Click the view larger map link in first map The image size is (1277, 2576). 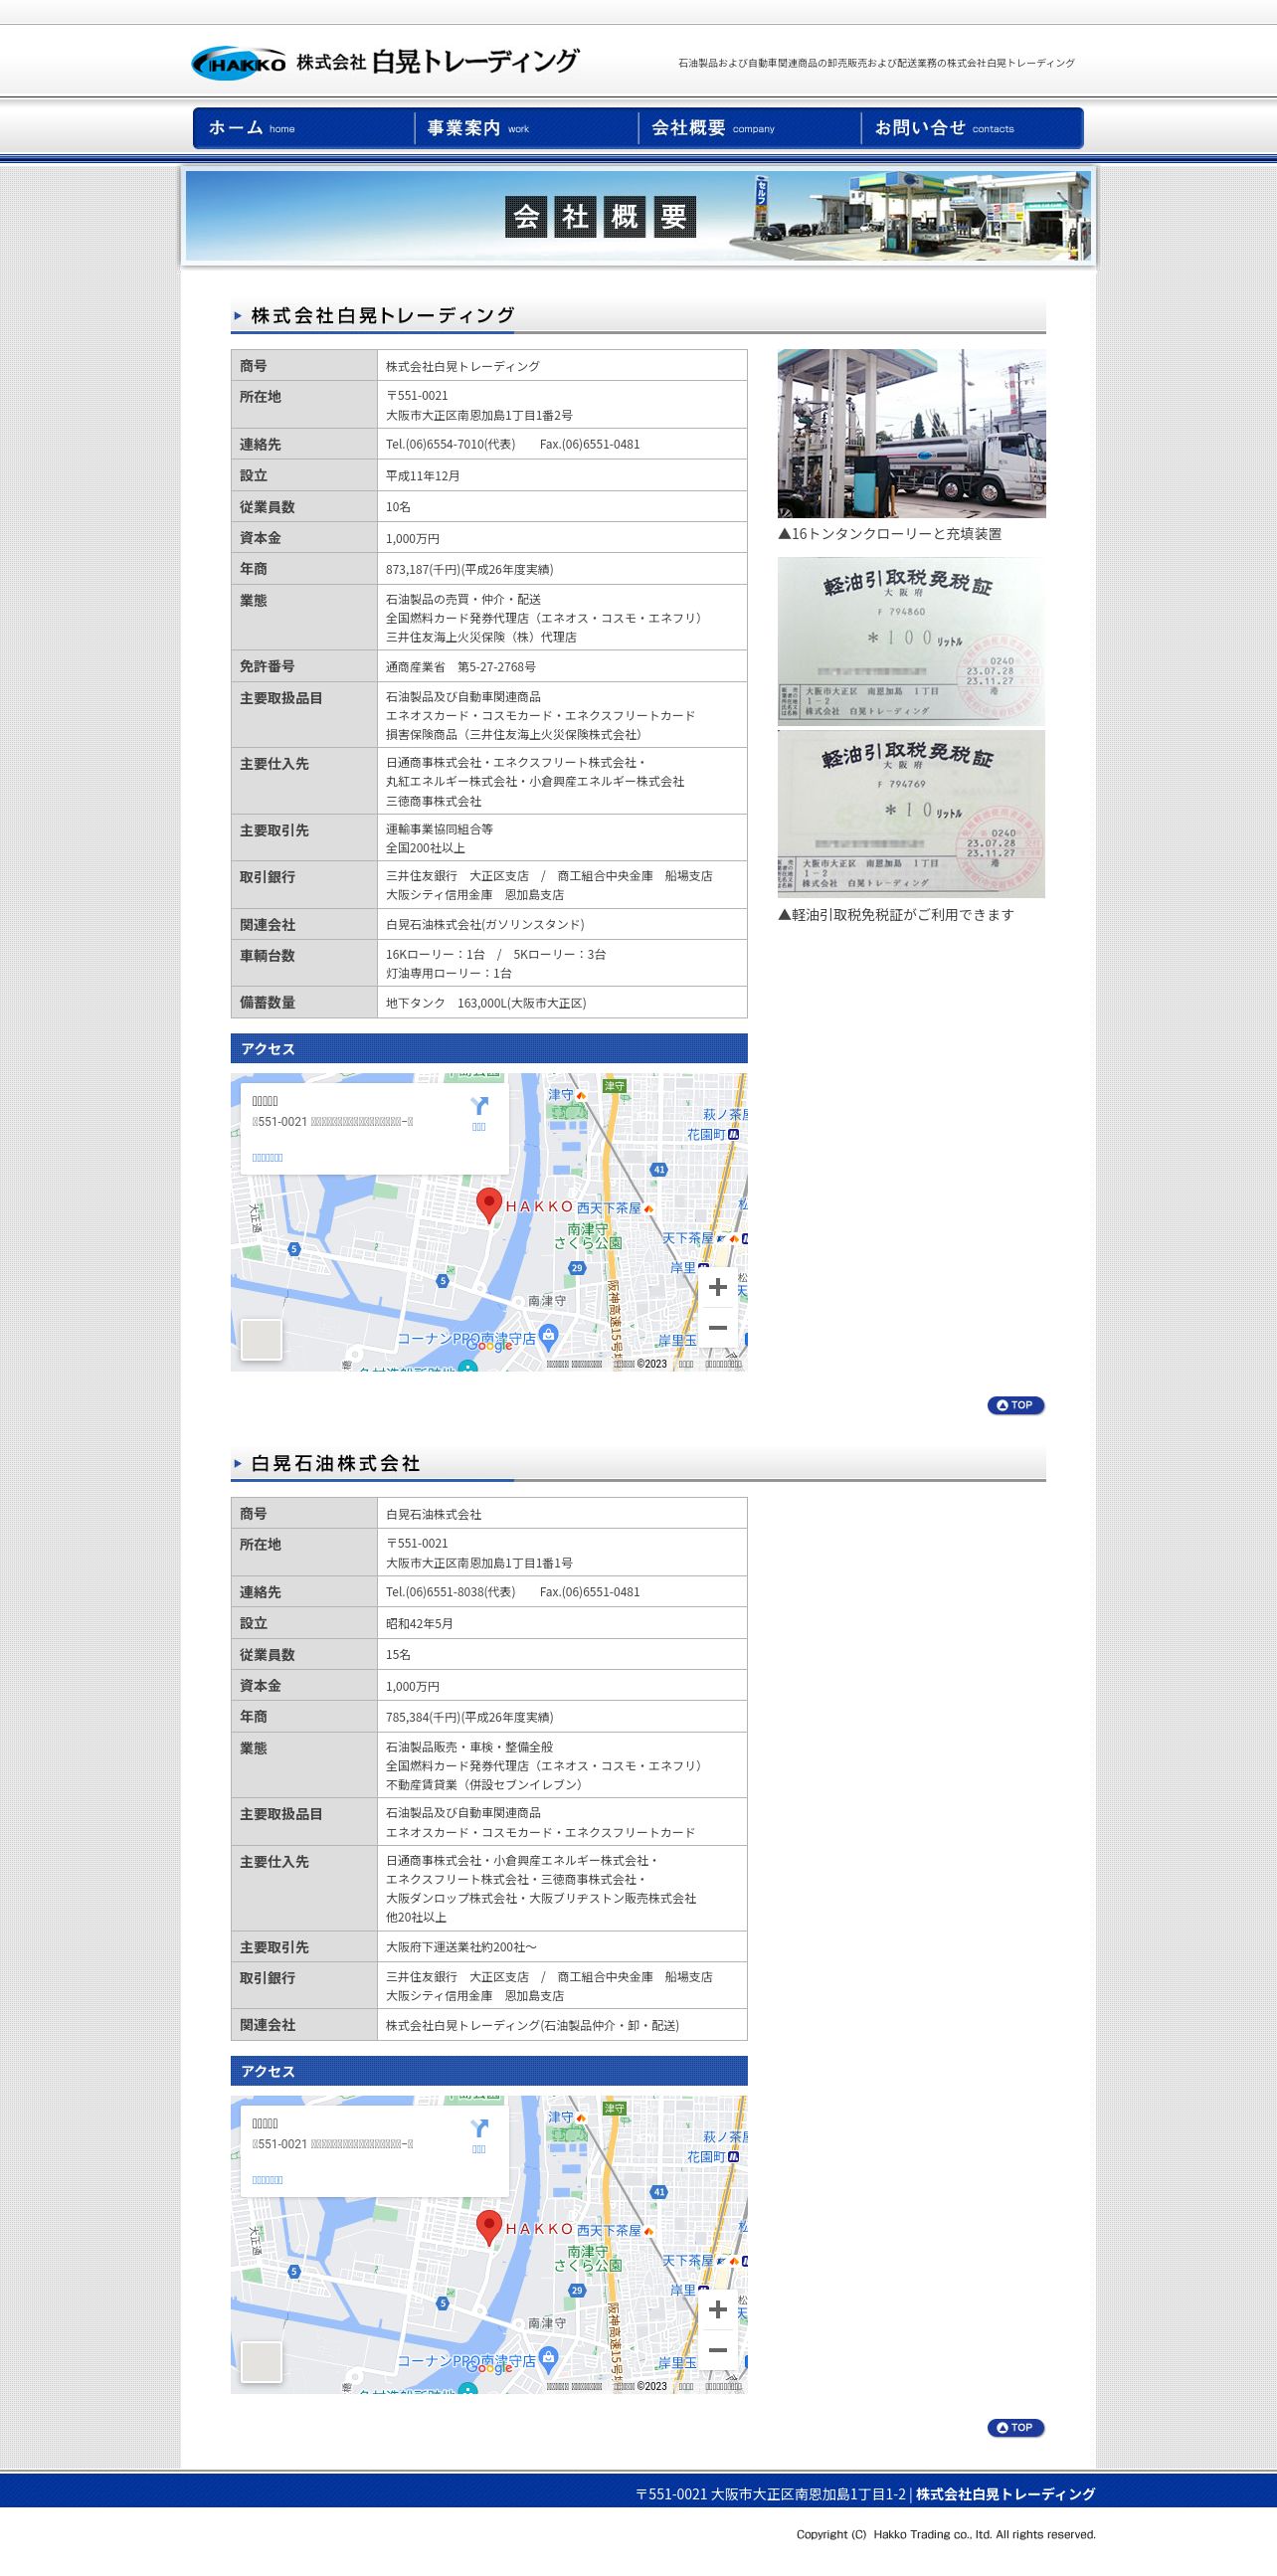click(267, 1158)
